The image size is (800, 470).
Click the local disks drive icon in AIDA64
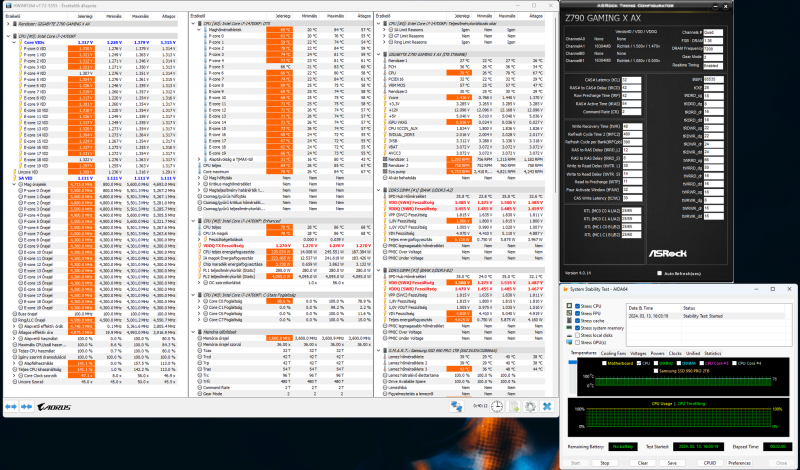pyautogui.click(x=569, y=335)
